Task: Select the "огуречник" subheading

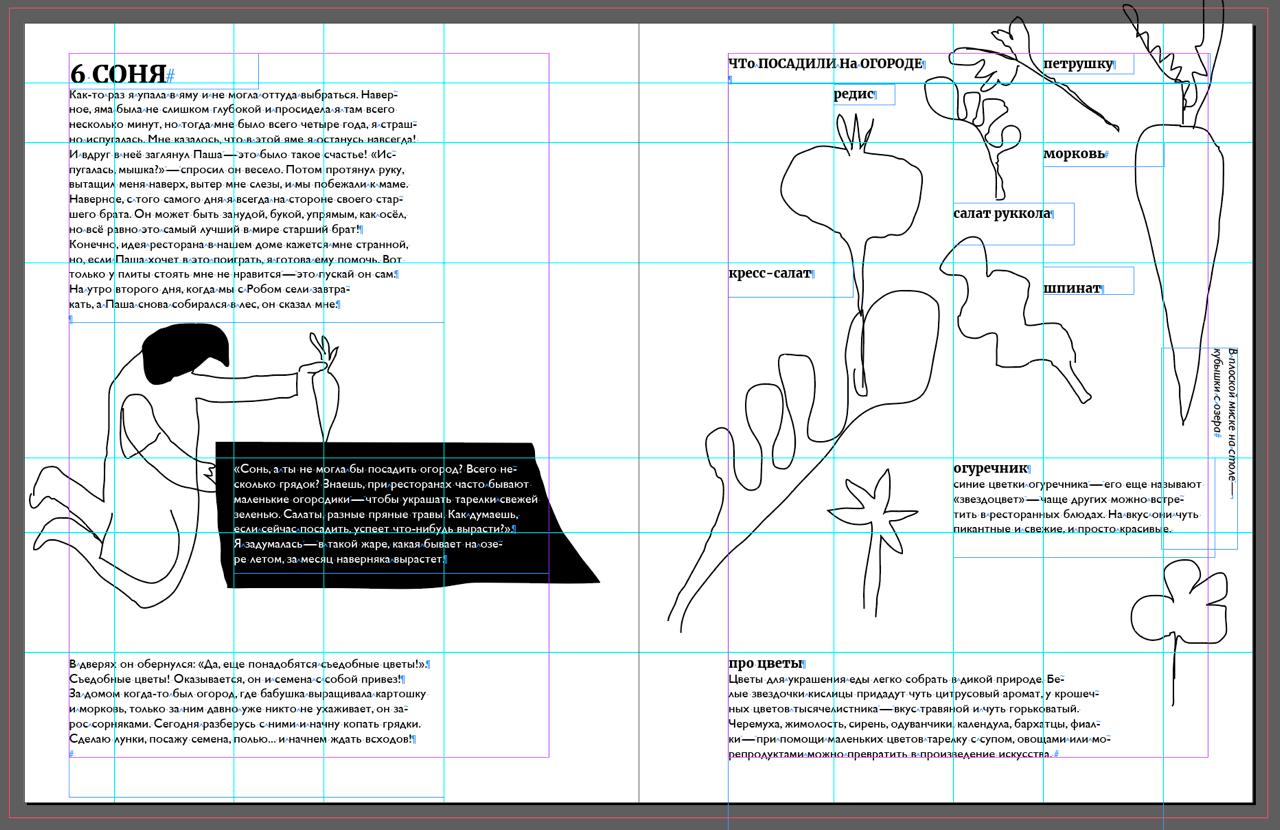Action: [x=990, y=467]
